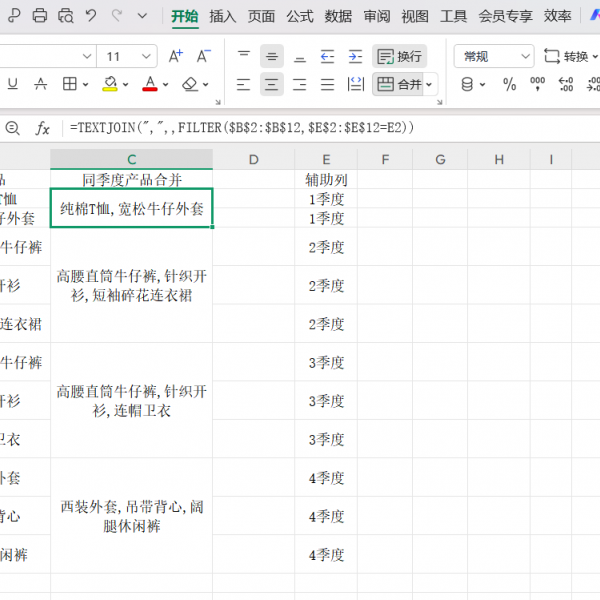Image resolution: width=600 pixels, height=600 pixels.
Task: Toggle the 换行 wrap text button
Action: (399, 57)
